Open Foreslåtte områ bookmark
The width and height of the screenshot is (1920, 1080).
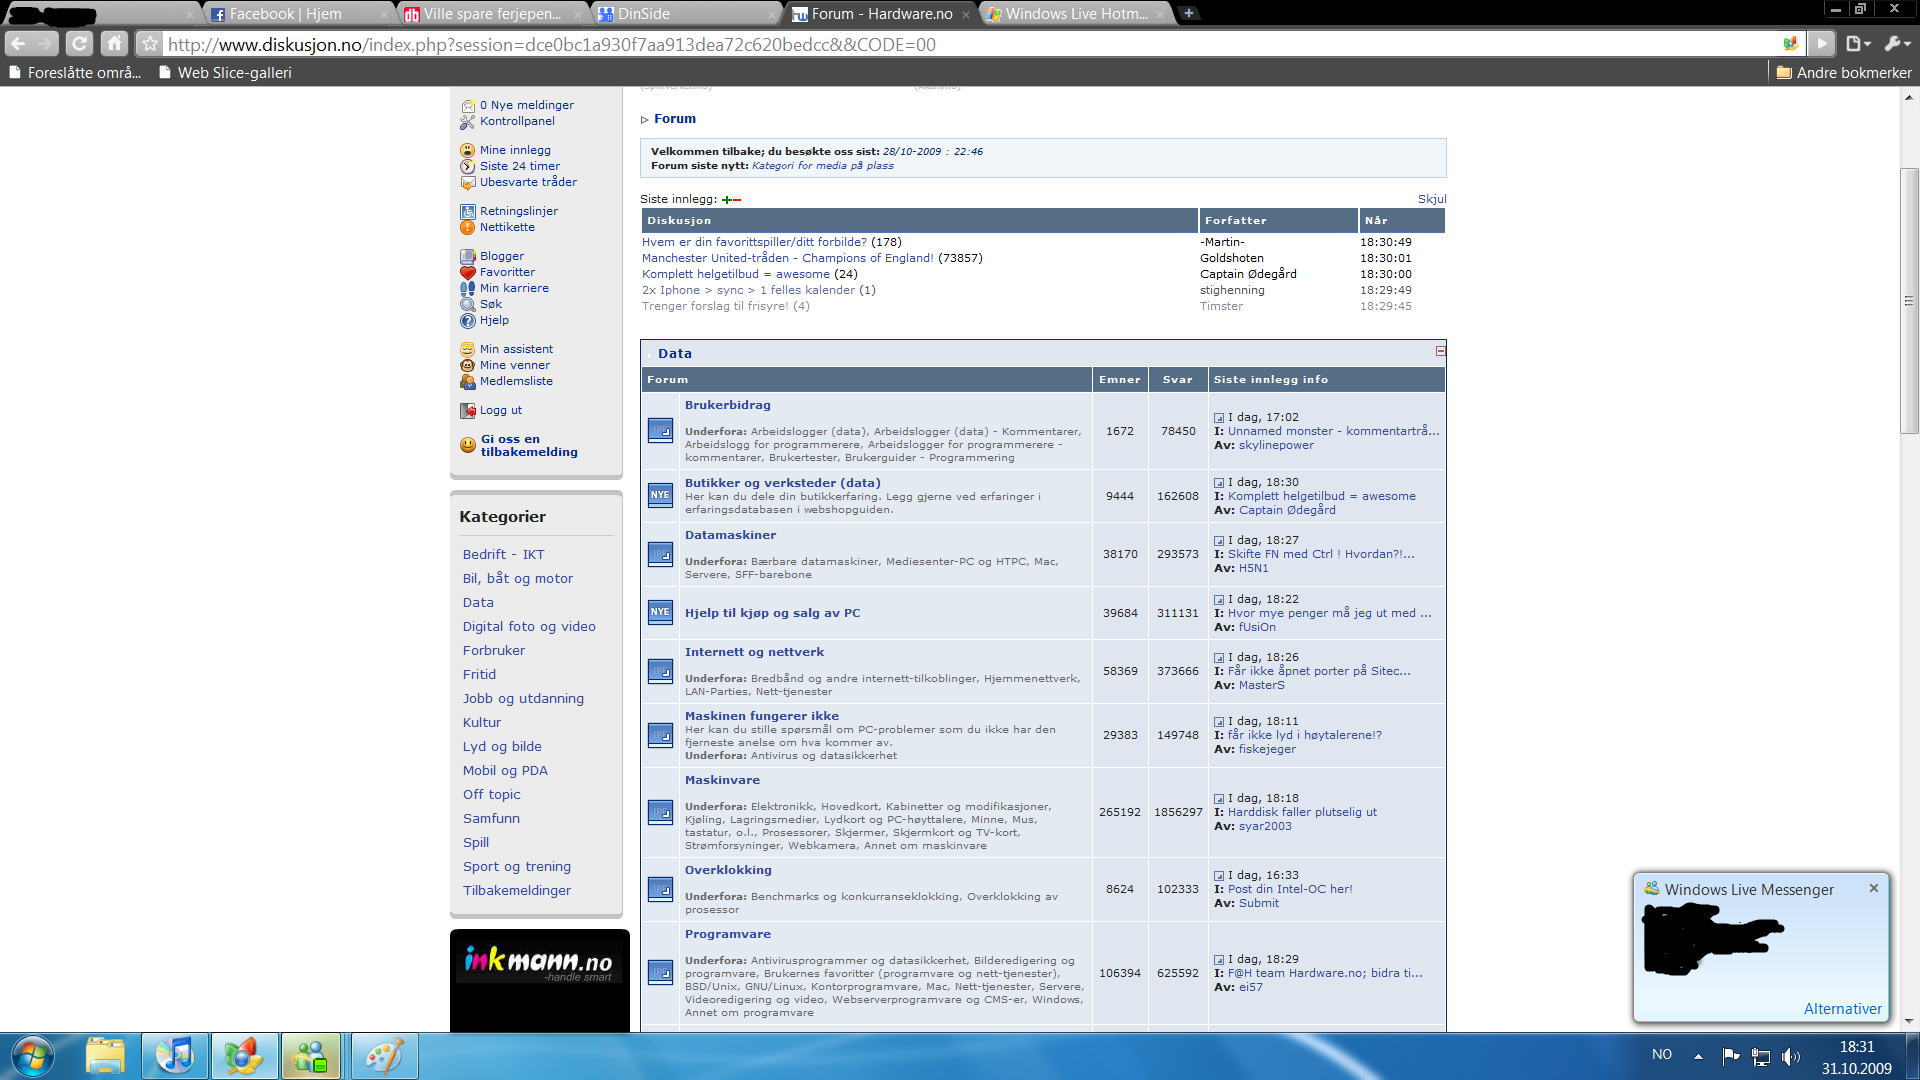(x=76, y=72)
